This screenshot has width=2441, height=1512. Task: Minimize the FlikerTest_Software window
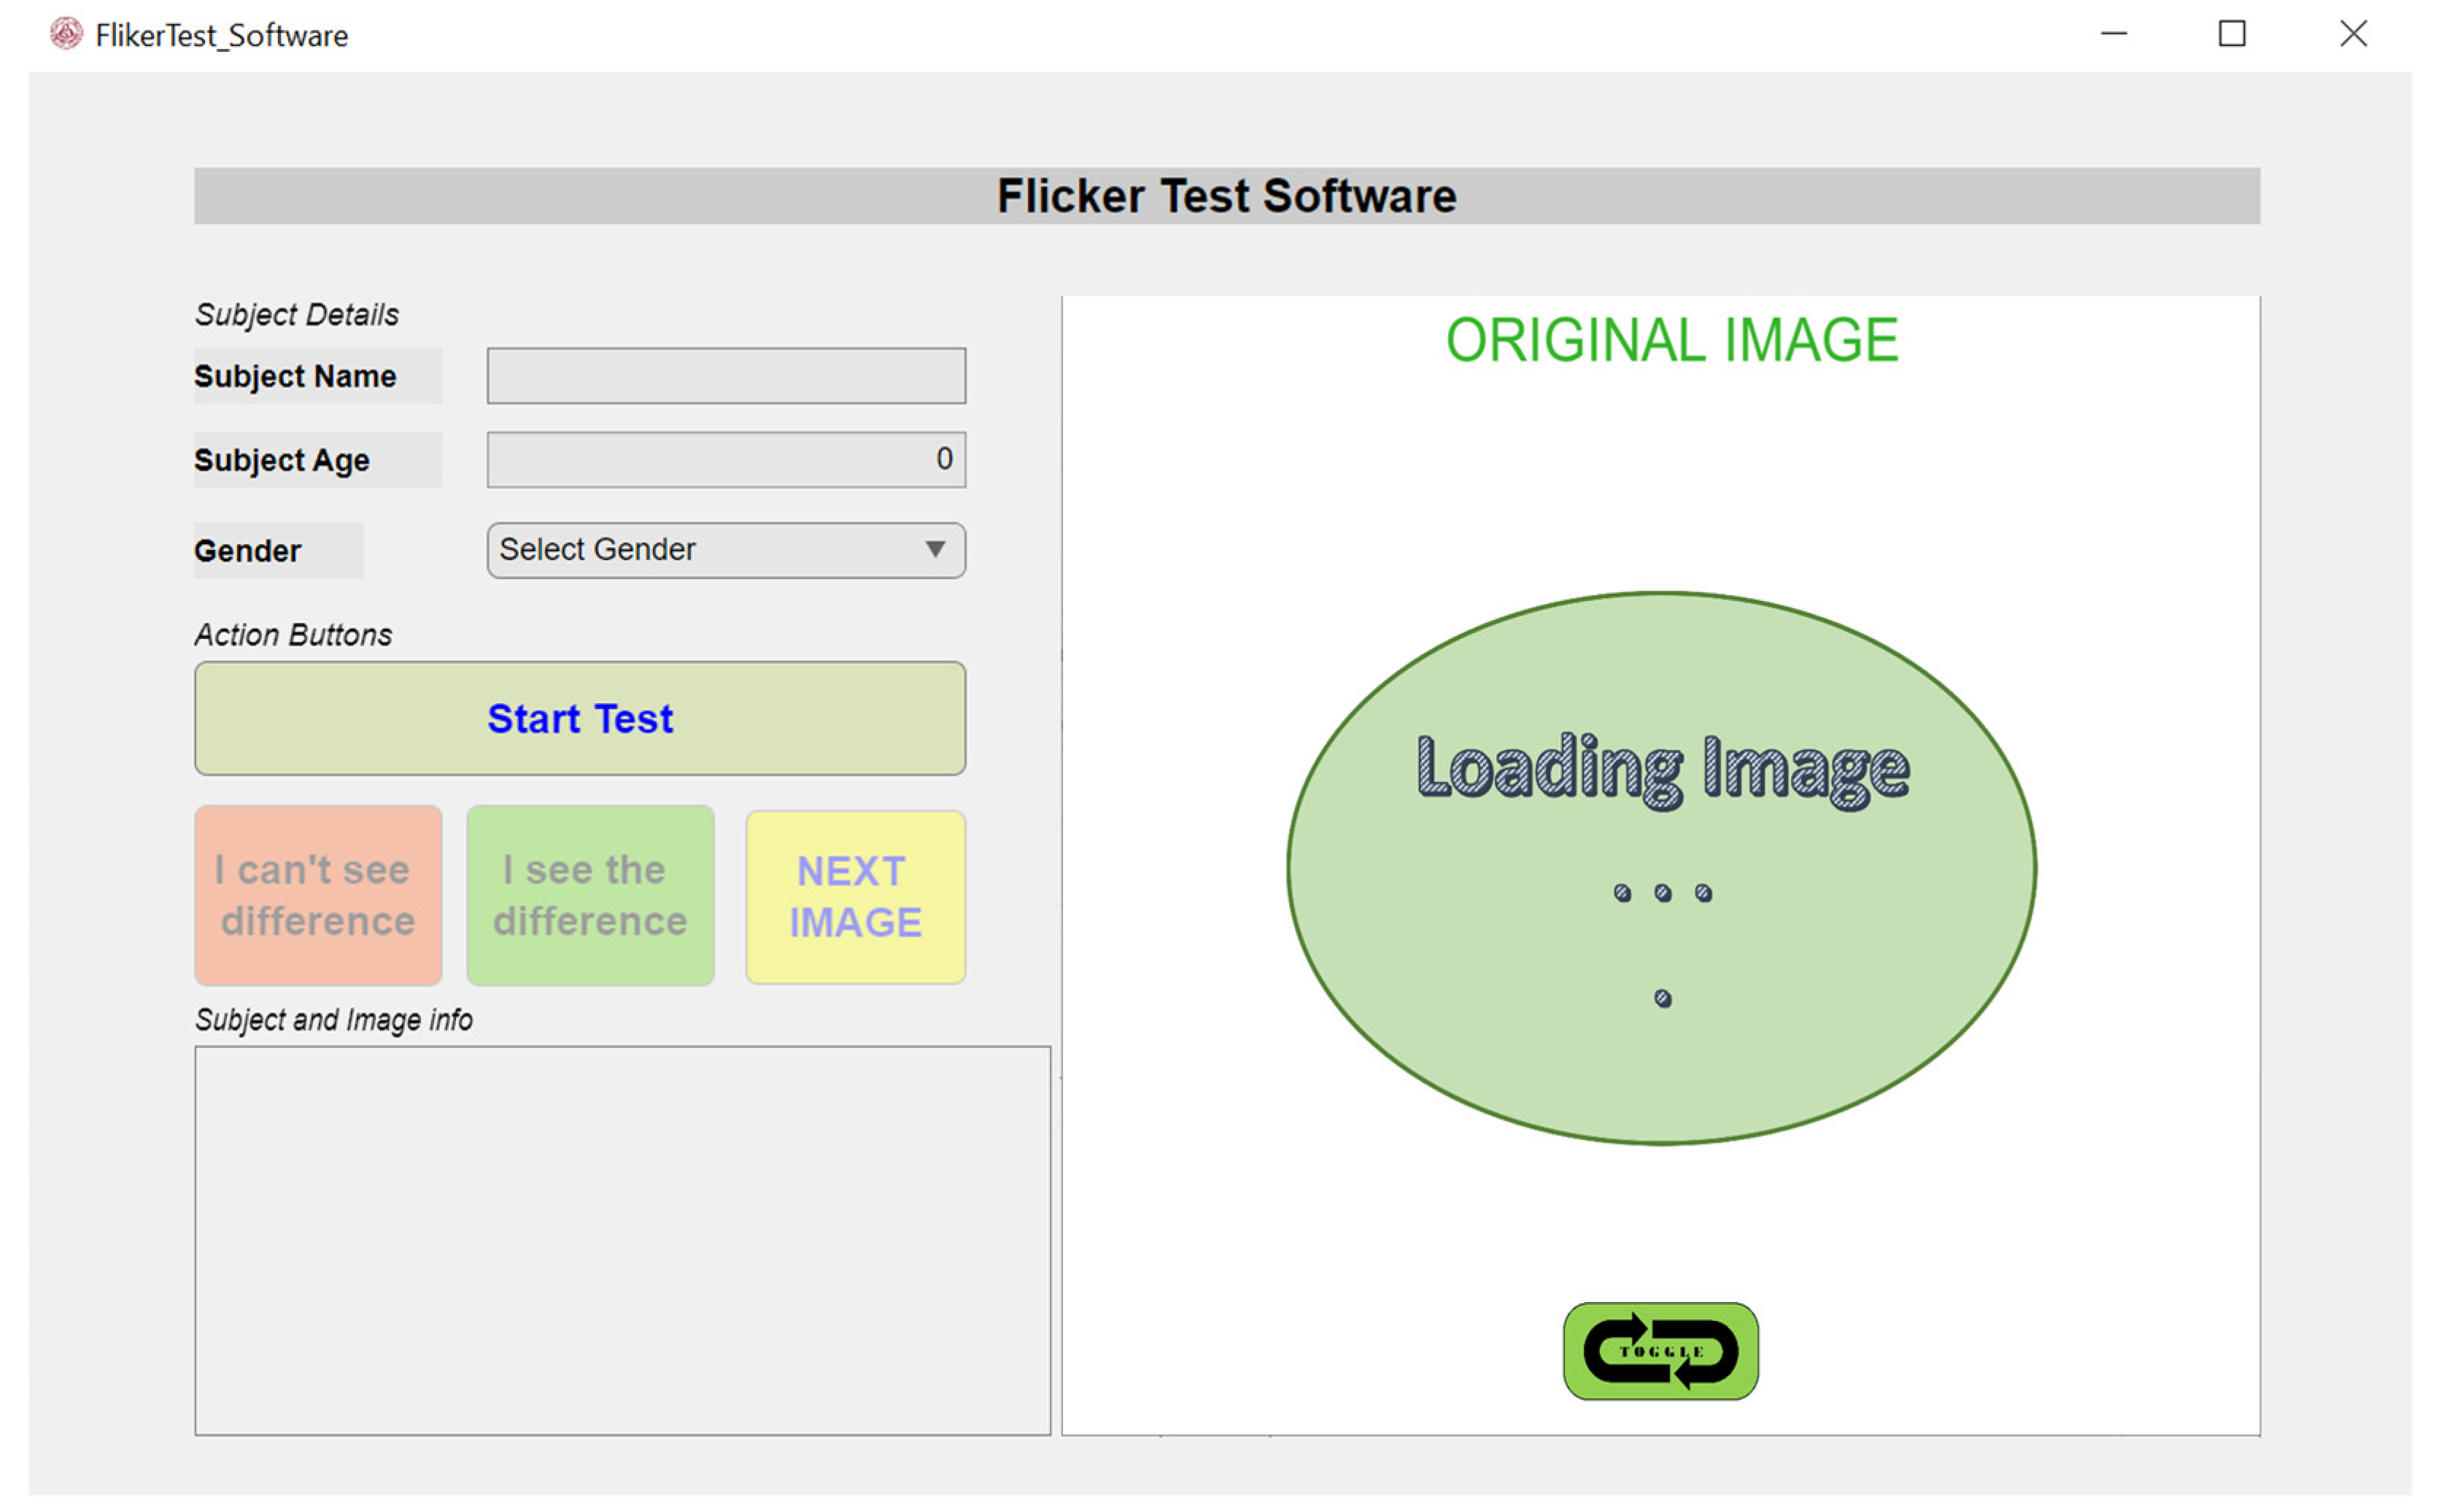point(2113,34)
